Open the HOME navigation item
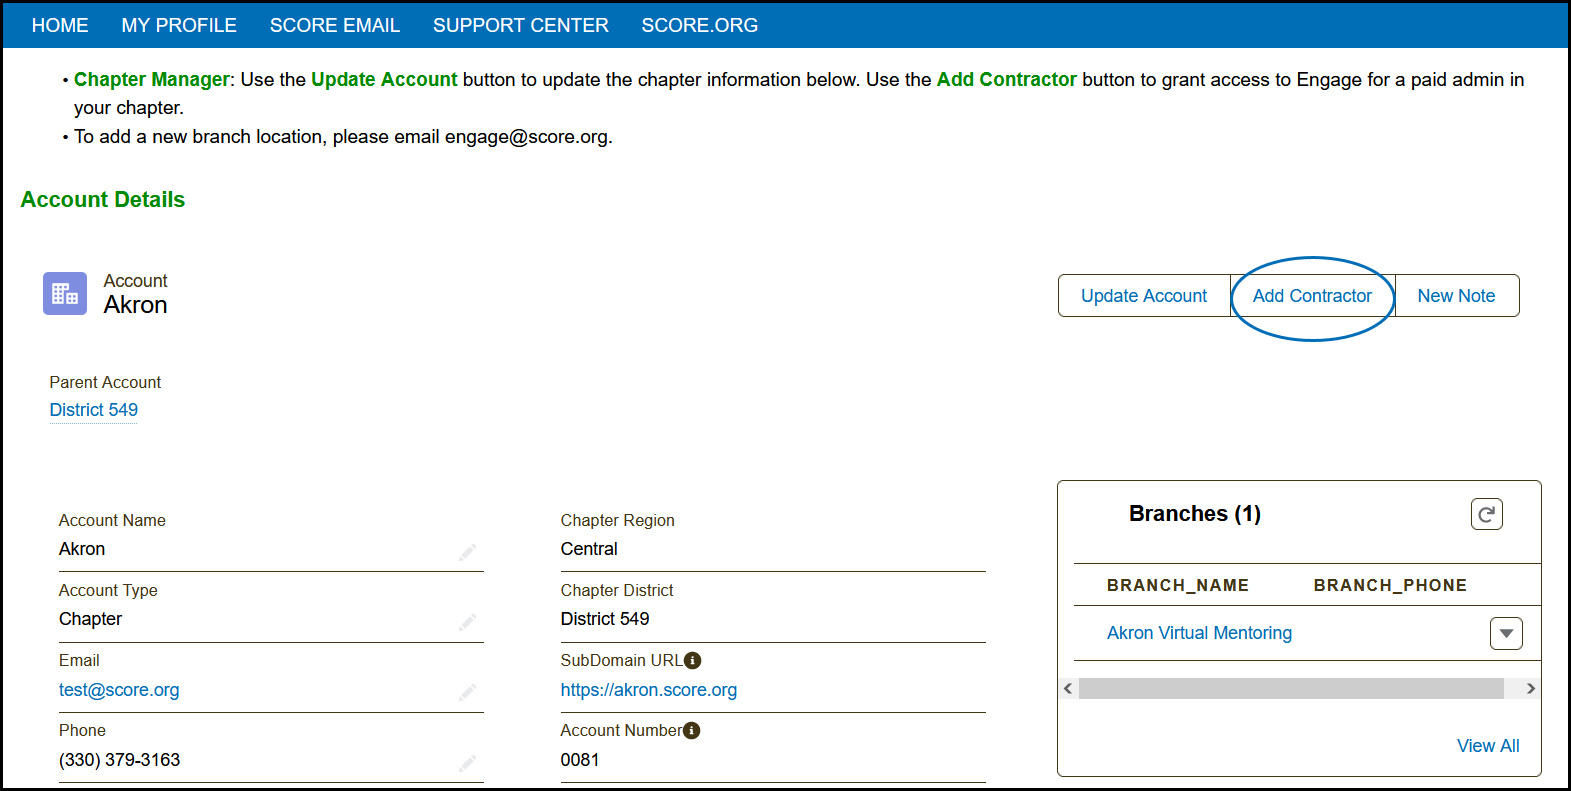1571x791 pixels. [60, 25]
